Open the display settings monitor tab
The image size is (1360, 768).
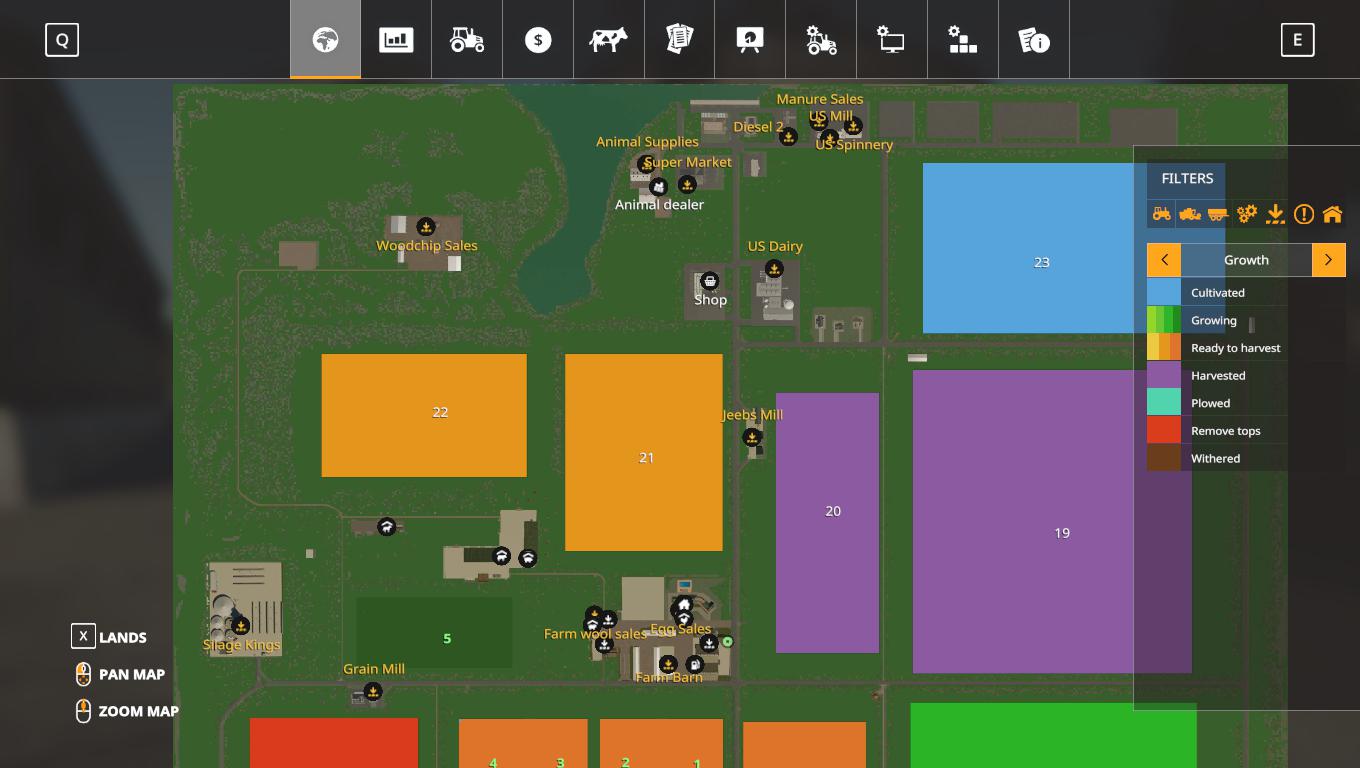point(891,40)
